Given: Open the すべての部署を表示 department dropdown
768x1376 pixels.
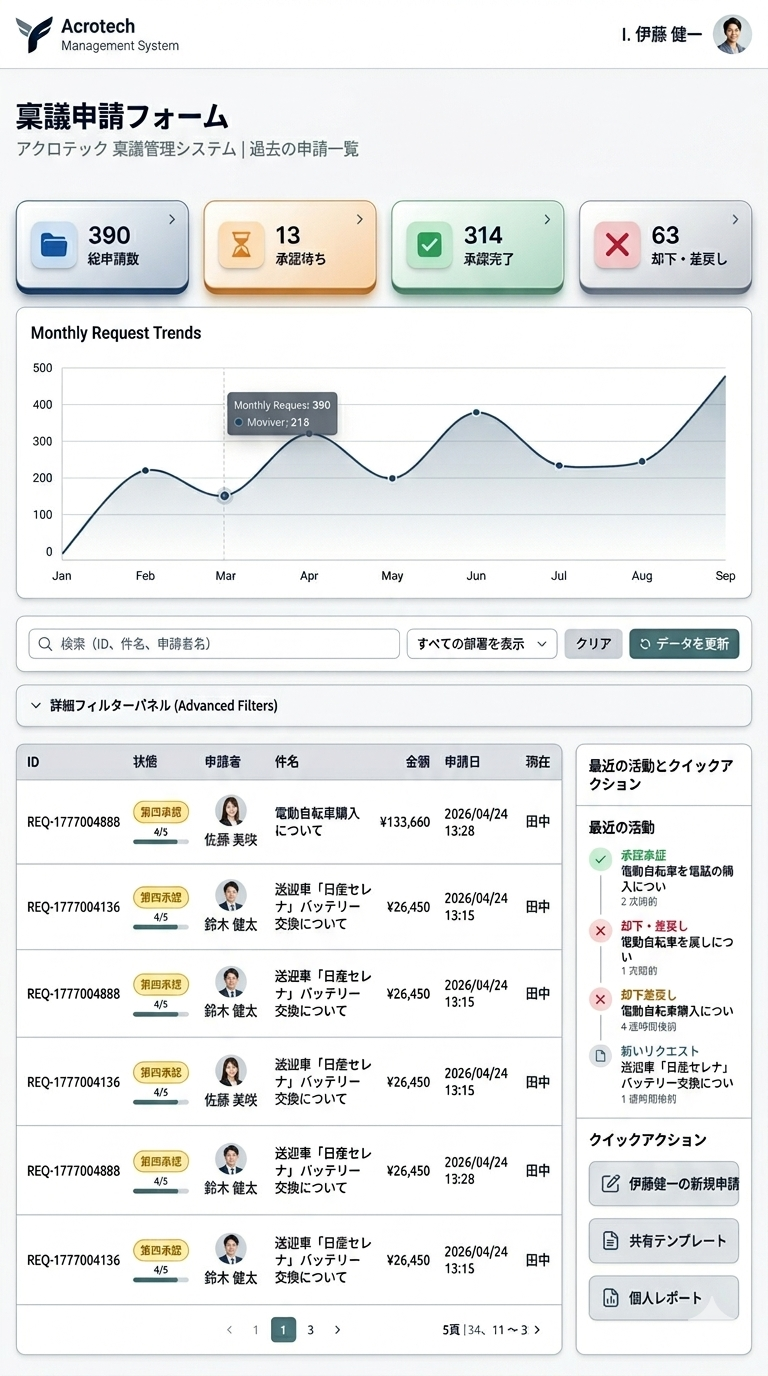Looking at the screenshot, I should tap(482, 644).
